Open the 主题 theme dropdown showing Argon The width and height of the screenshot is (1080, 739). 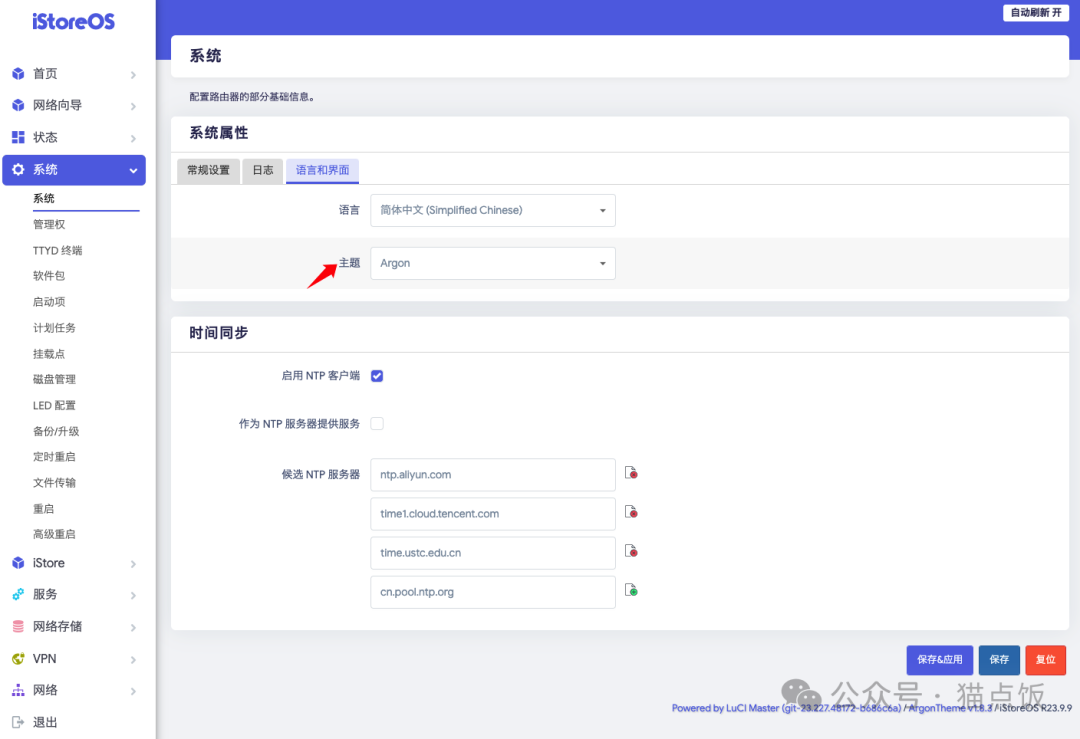pyautogui.click(x=492, y=263)
